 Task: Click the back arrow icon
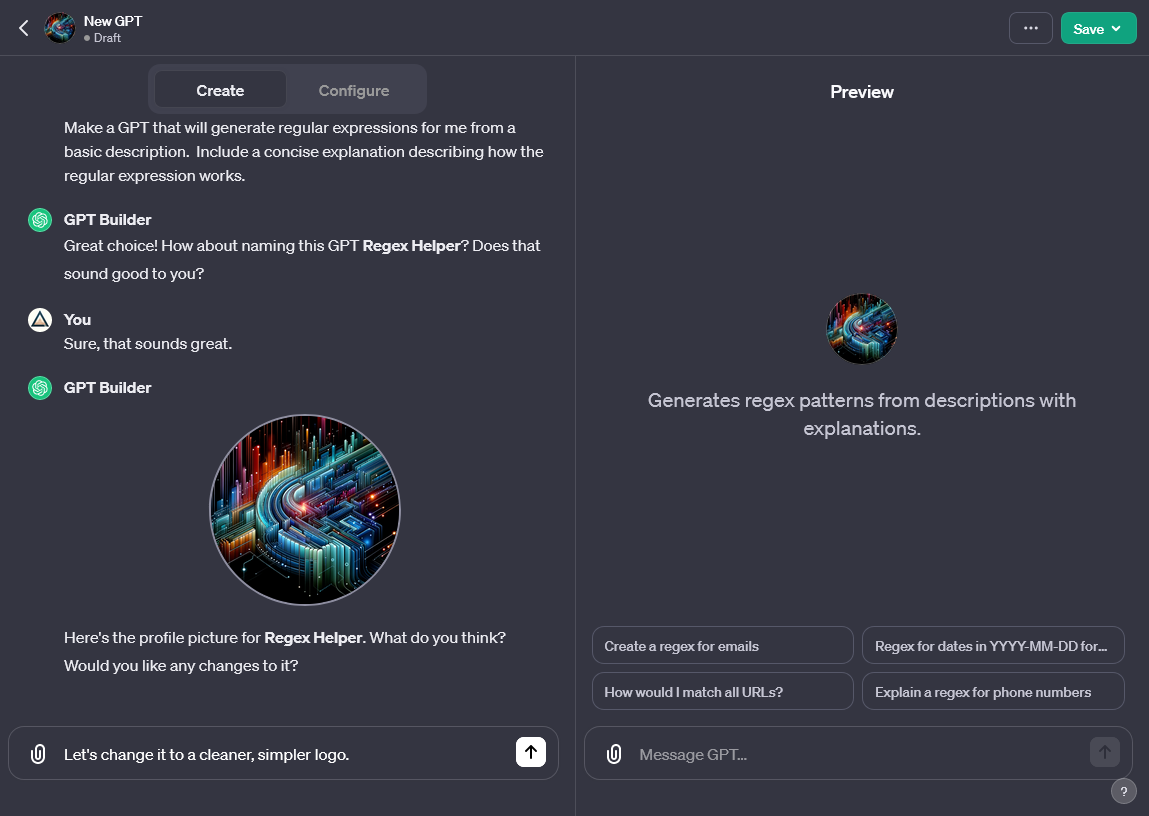pos(23,28)
